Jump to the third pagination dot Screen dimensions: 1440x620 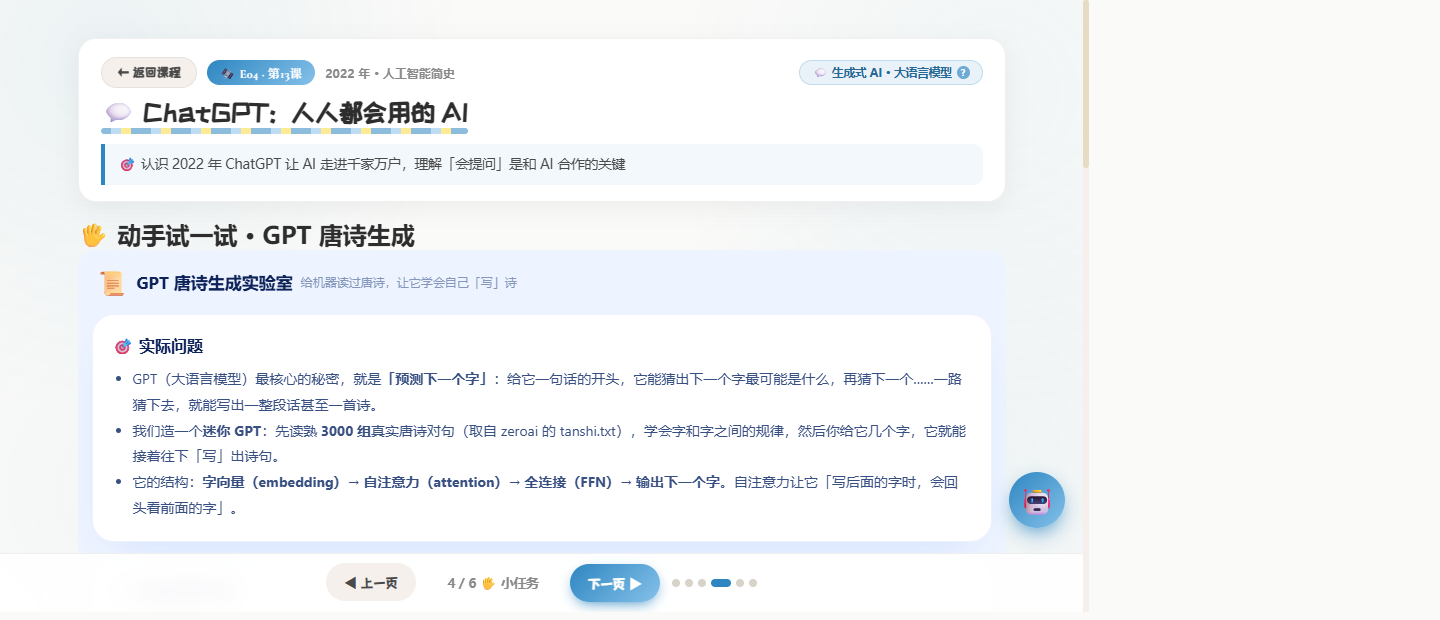(702, 583)
